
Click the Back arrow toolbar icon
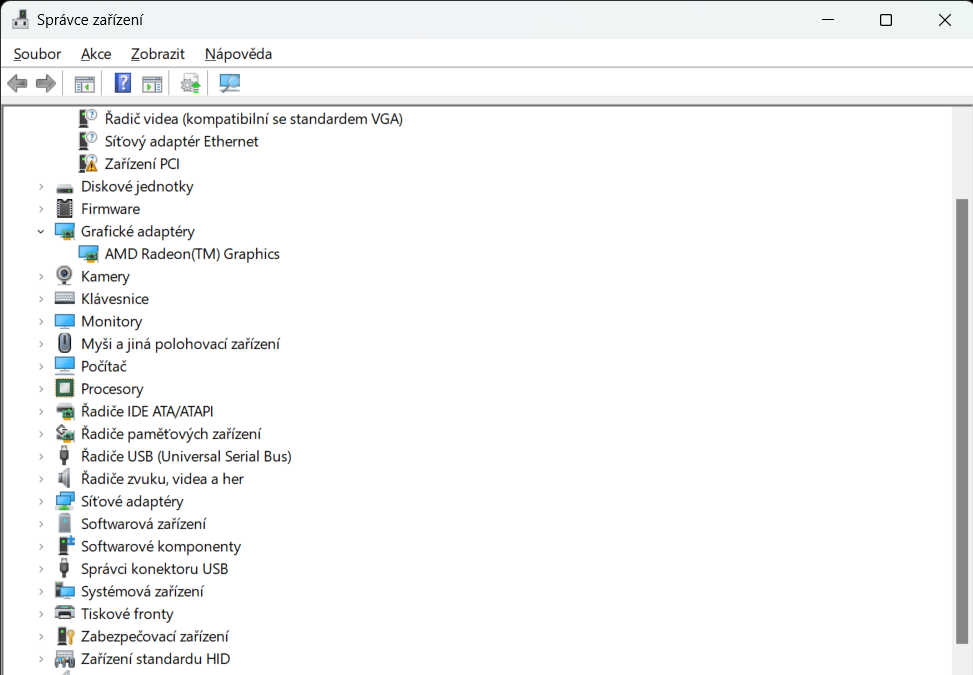17,83
